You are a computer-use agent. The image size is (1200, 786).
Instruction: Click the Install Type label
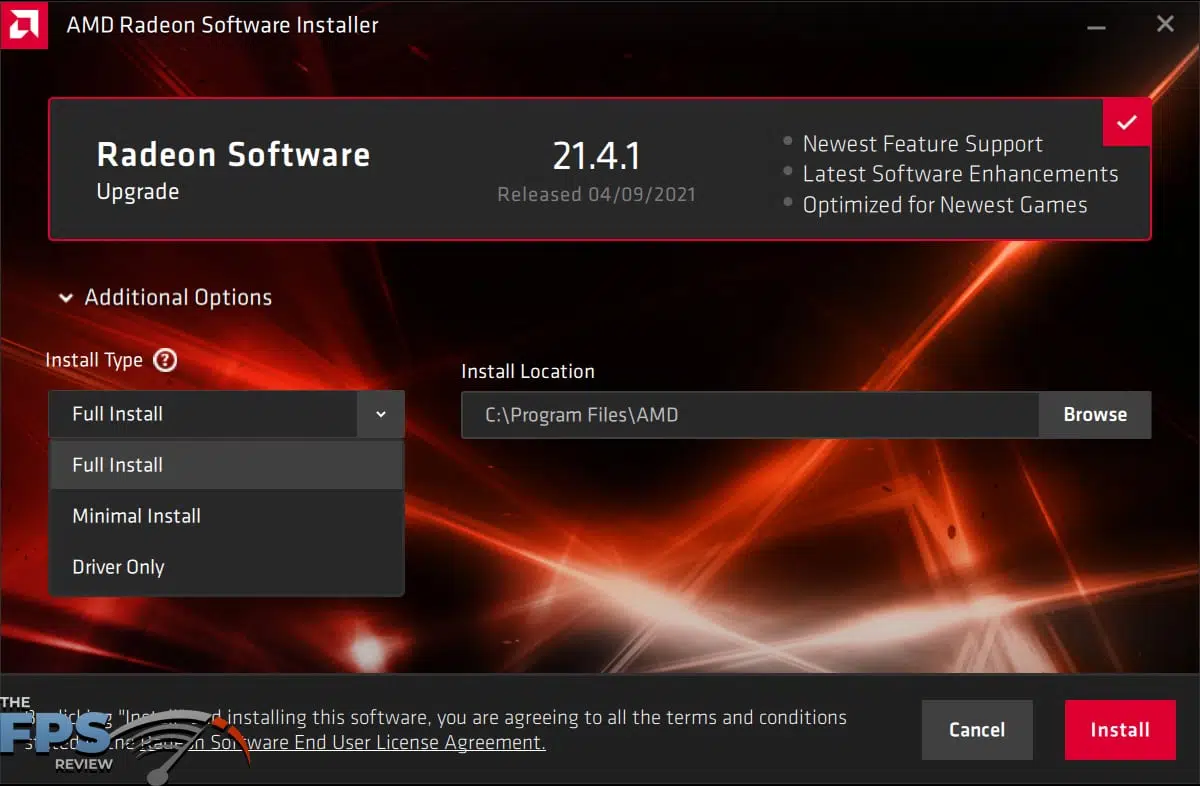(95, 360)
